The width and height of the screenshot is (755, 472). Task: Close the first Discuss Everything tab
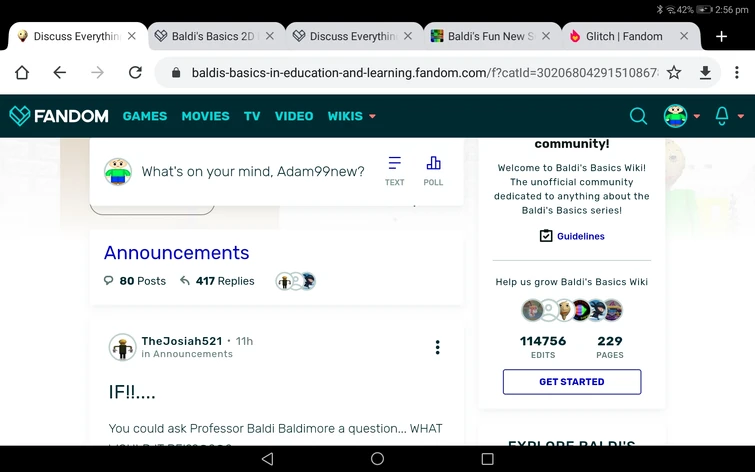tap(131, 36)
